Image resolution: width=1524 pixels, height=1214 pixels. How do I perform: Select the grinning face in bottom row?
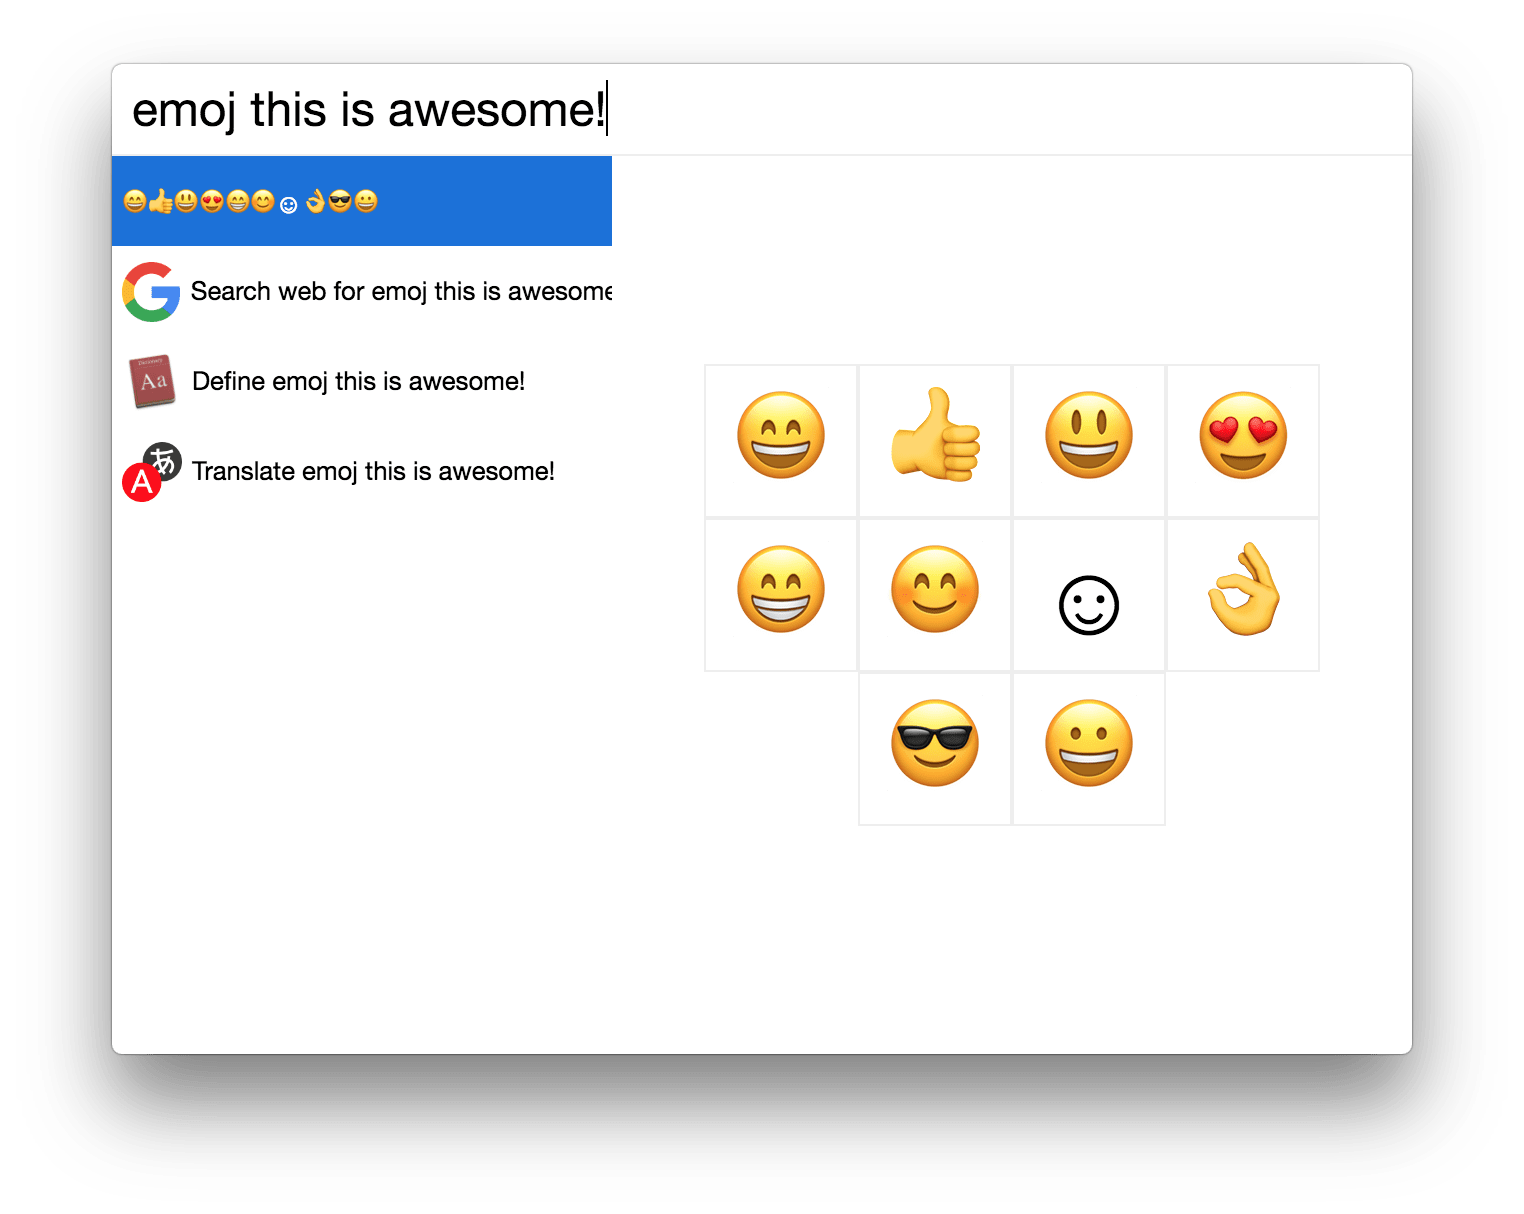pyautogui.click(x=1089, y=749)
